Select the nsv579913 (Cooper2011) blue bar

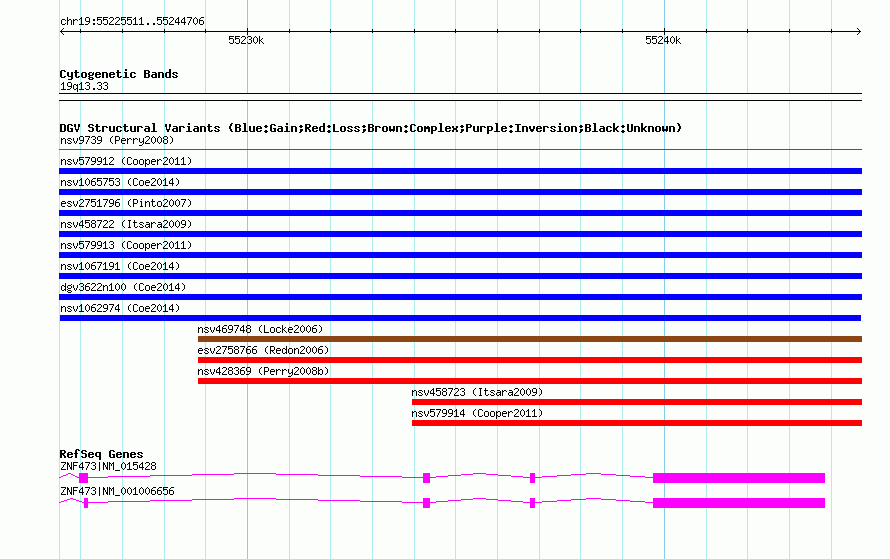click(x=460, y=255)
